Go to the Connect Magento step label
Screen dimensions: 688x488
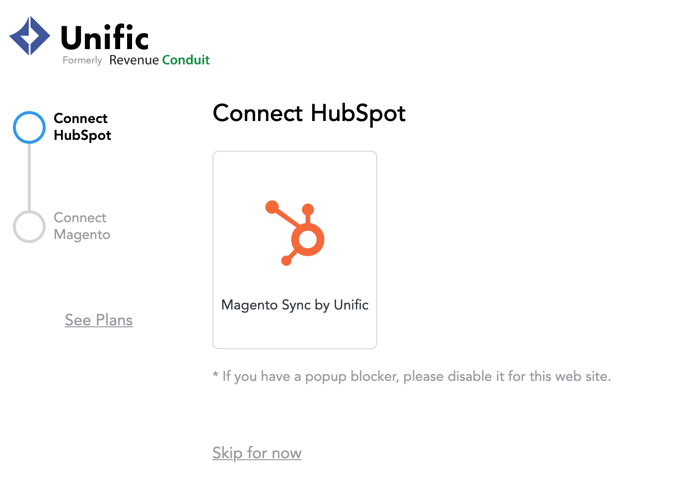[x=82, y=226]
